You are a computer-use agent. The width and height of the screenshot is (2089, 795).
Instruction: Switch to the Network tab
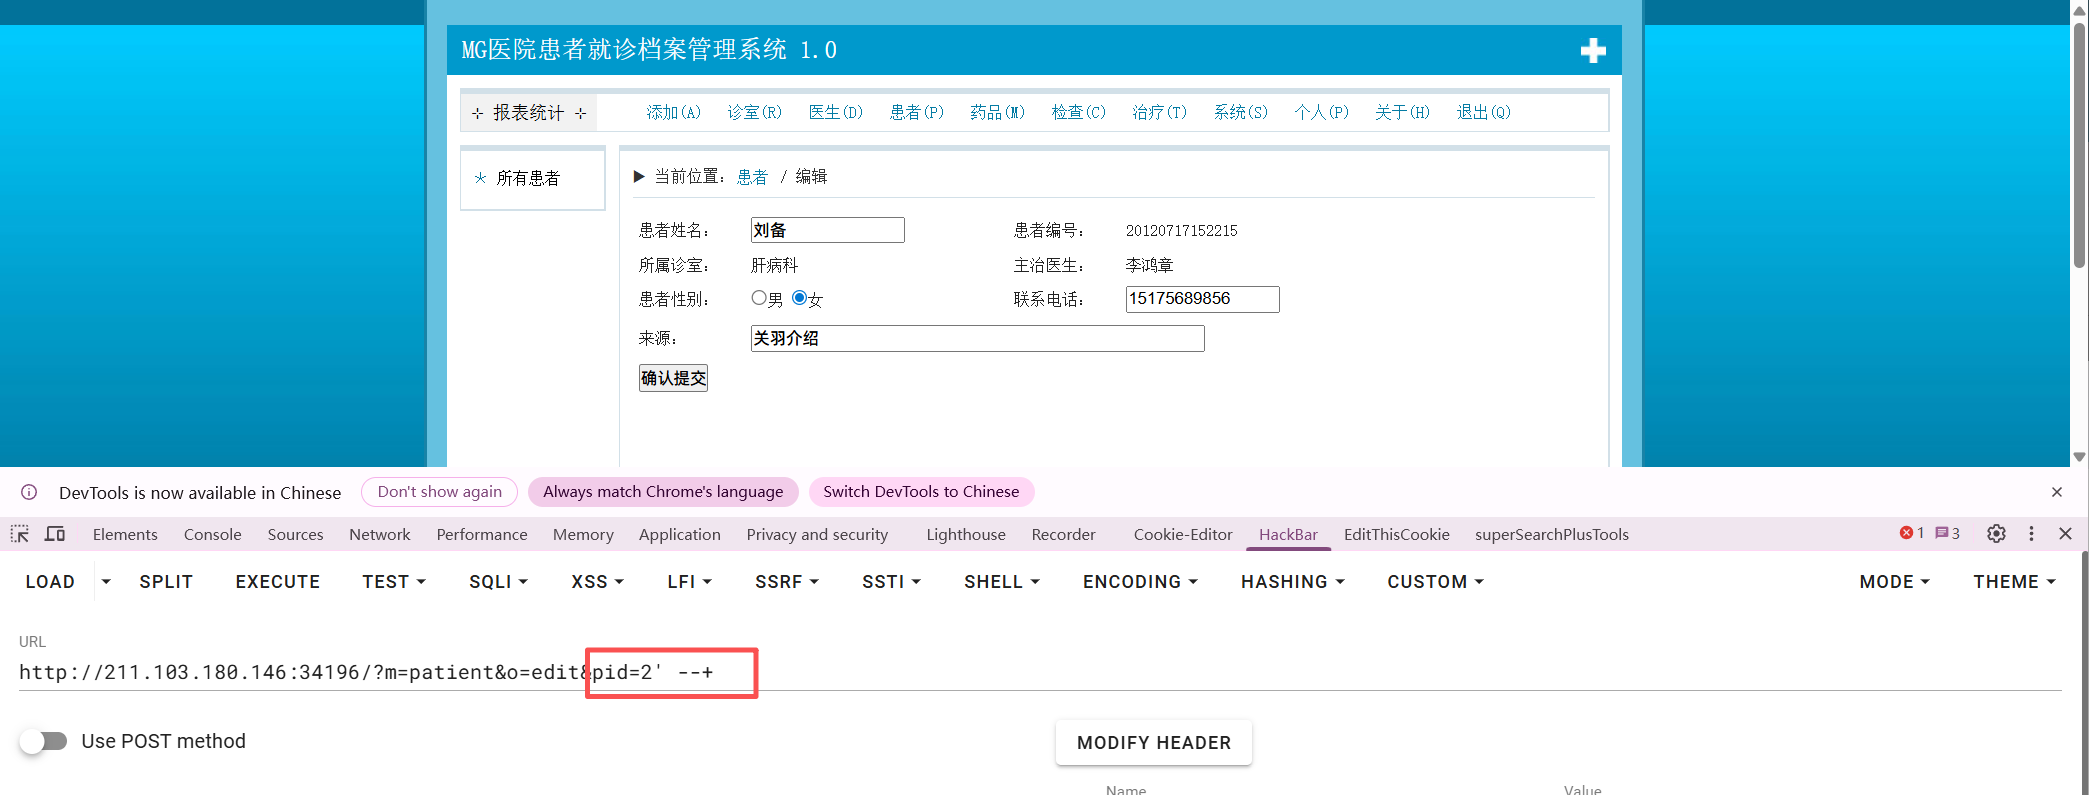(x=379, y=535)
